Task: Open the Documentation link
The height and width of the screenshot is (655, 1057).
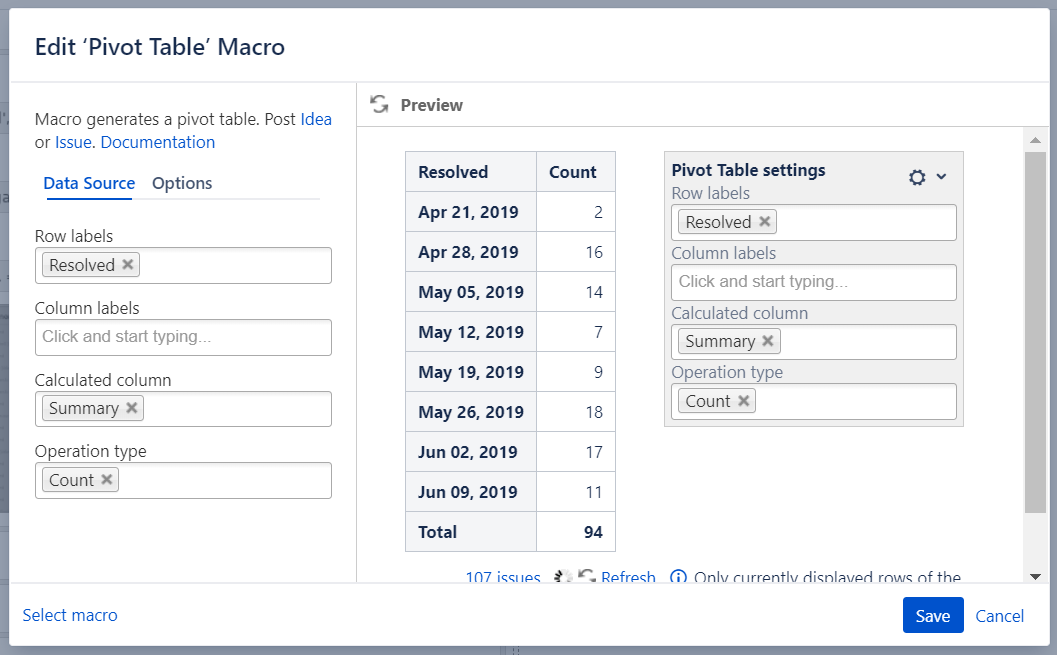Action: (158, 142)
